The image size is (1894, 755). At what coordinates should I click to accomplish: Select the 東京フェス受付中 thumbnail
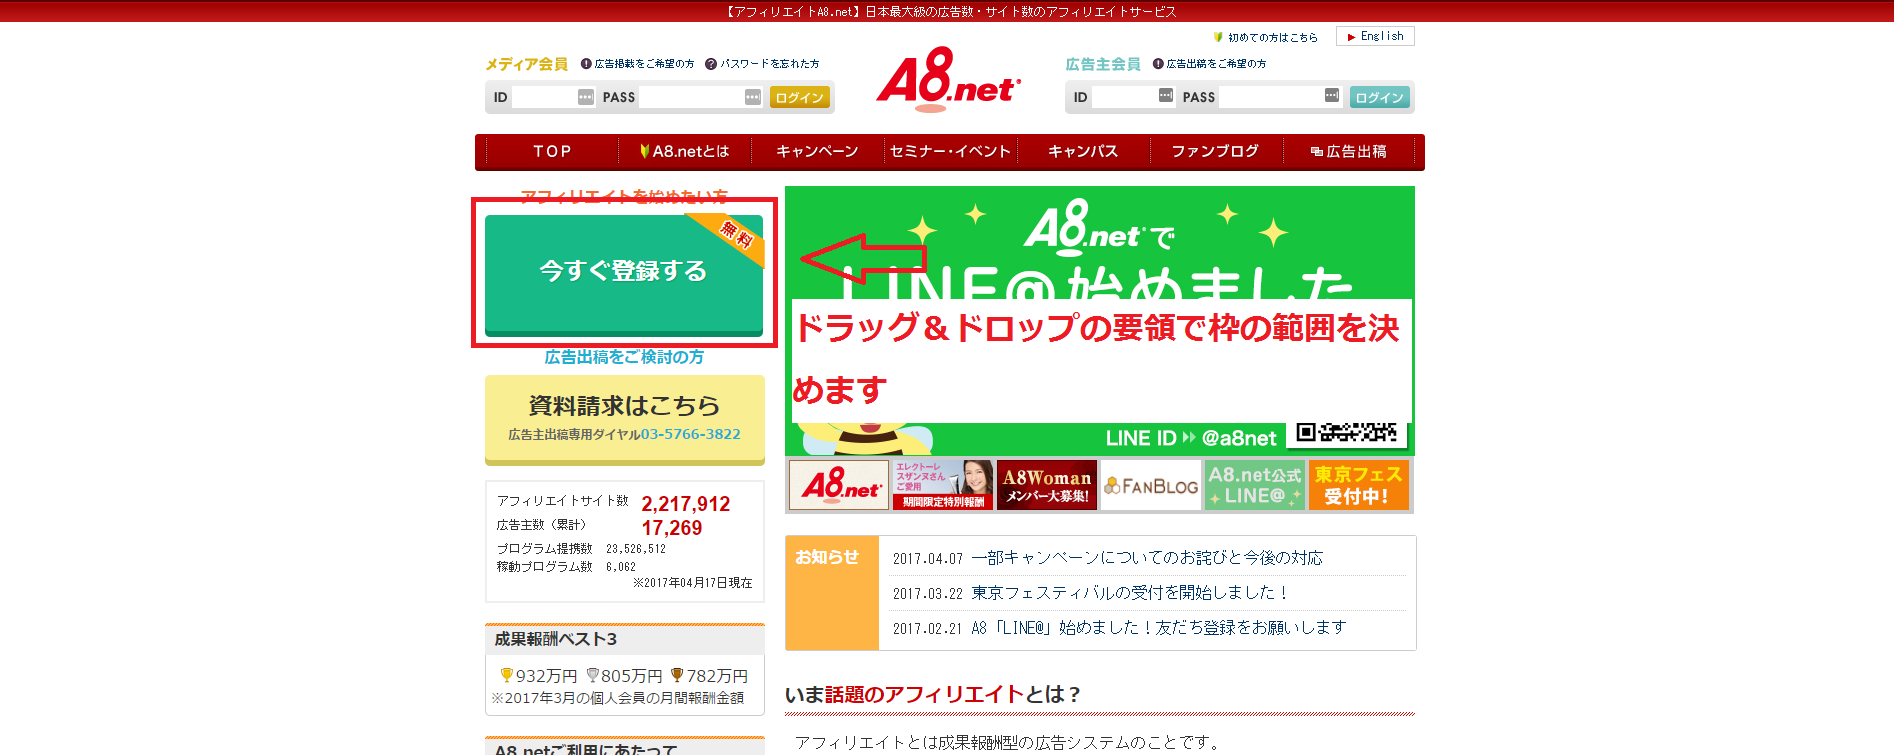(1359, 485)
